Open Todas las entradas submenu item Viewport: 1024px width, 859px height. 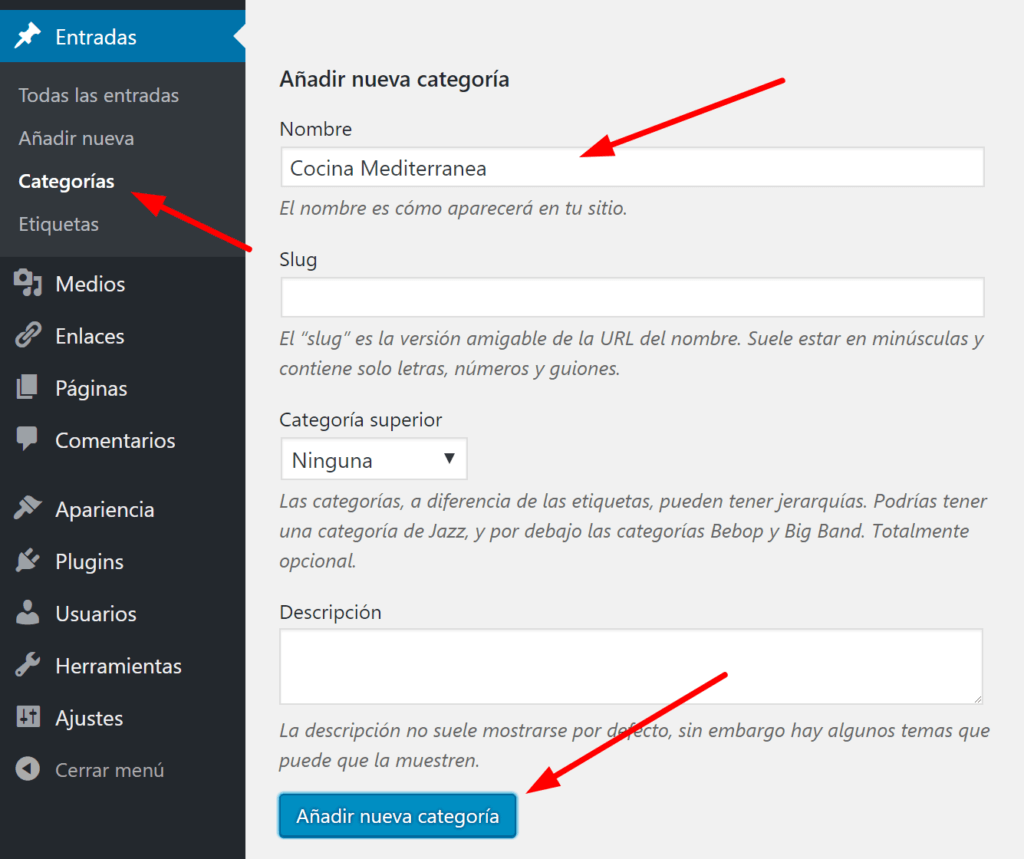[98, 95]
